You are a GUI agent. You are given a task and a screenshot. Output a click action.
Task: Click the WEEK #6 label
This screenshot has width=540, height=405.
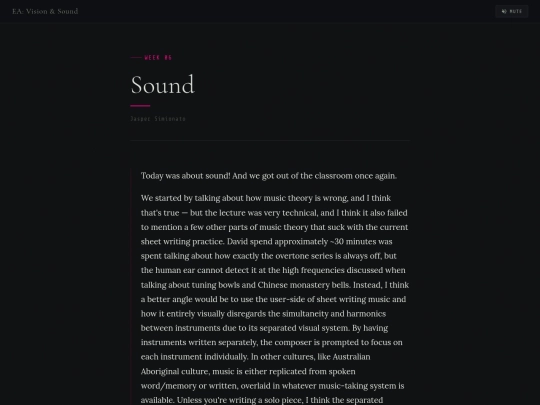[158, 58]
